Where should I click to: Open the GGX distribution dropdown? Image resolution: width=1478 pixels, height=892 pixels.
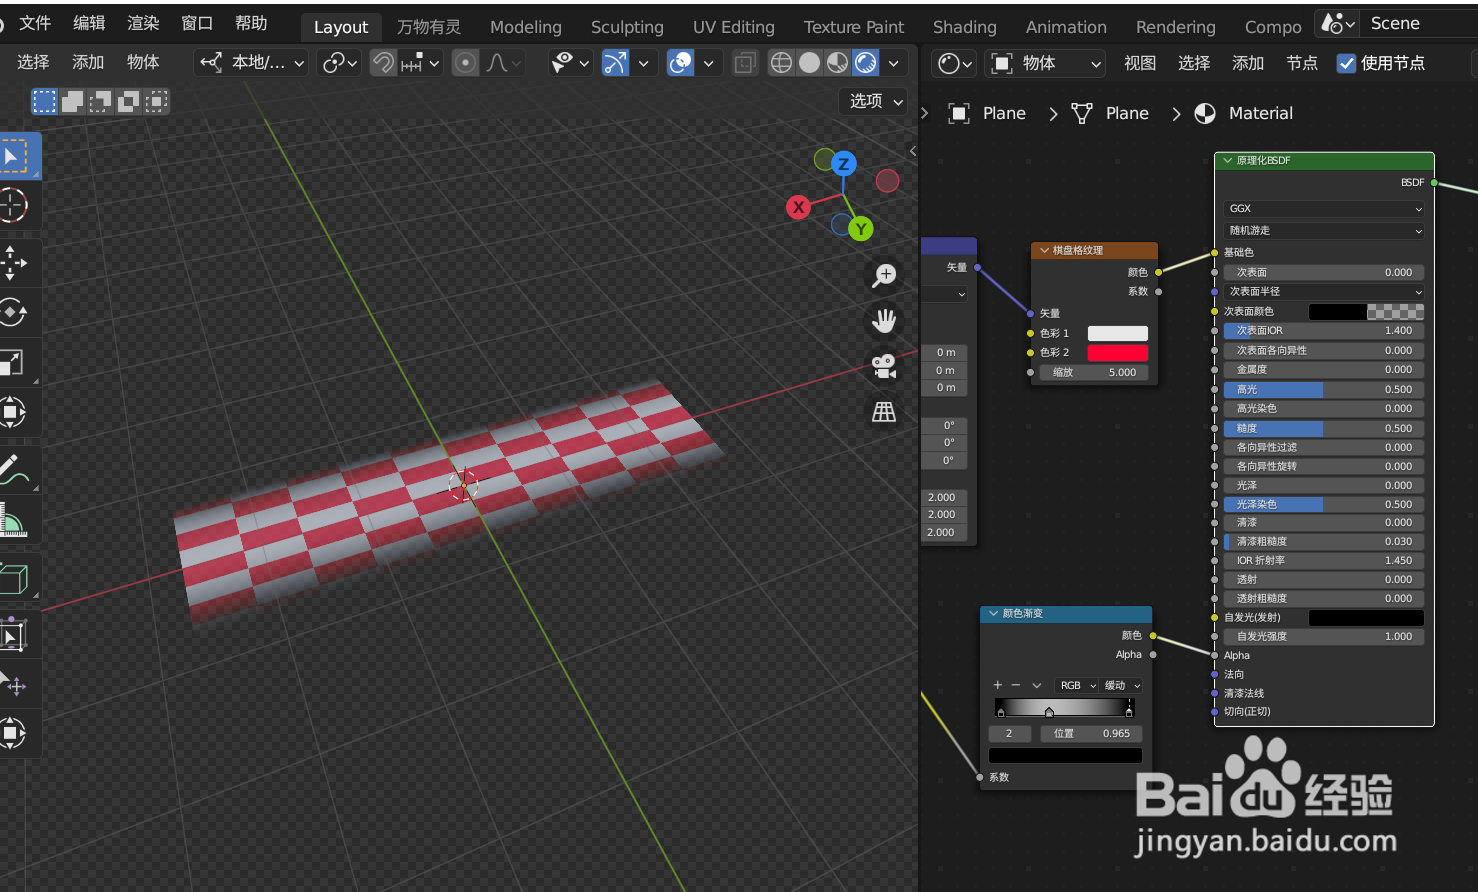point(1324,209)
